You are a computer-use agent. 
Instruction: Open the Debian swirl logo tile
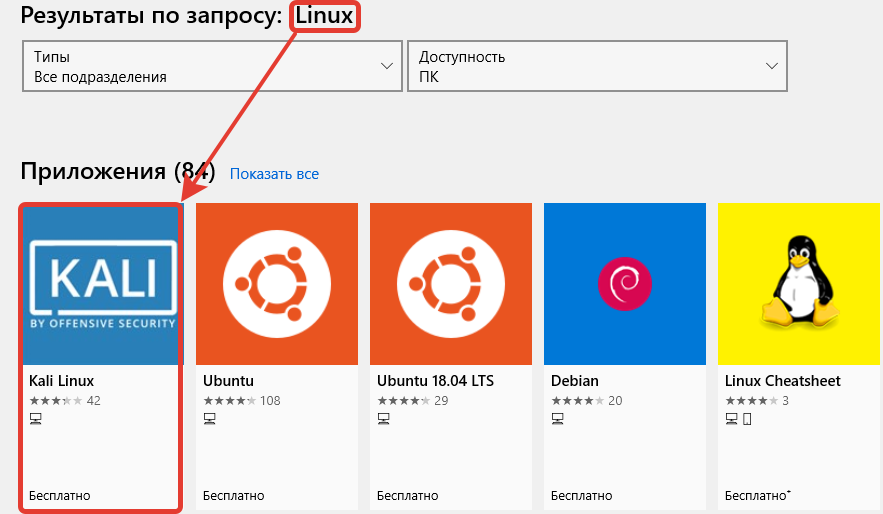coord(625,284)
